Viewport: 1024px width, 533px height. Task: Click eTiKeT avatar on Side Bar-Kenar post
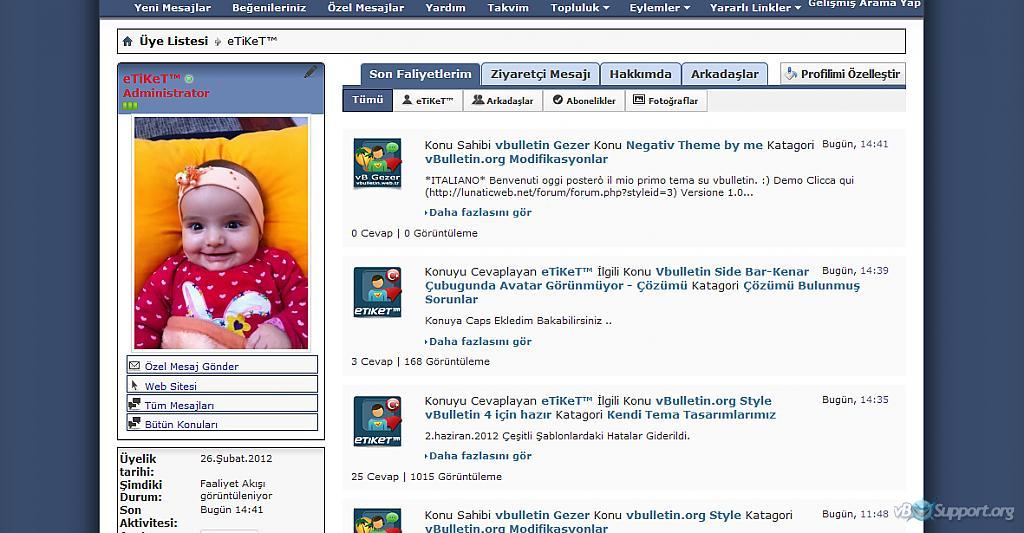377,292
